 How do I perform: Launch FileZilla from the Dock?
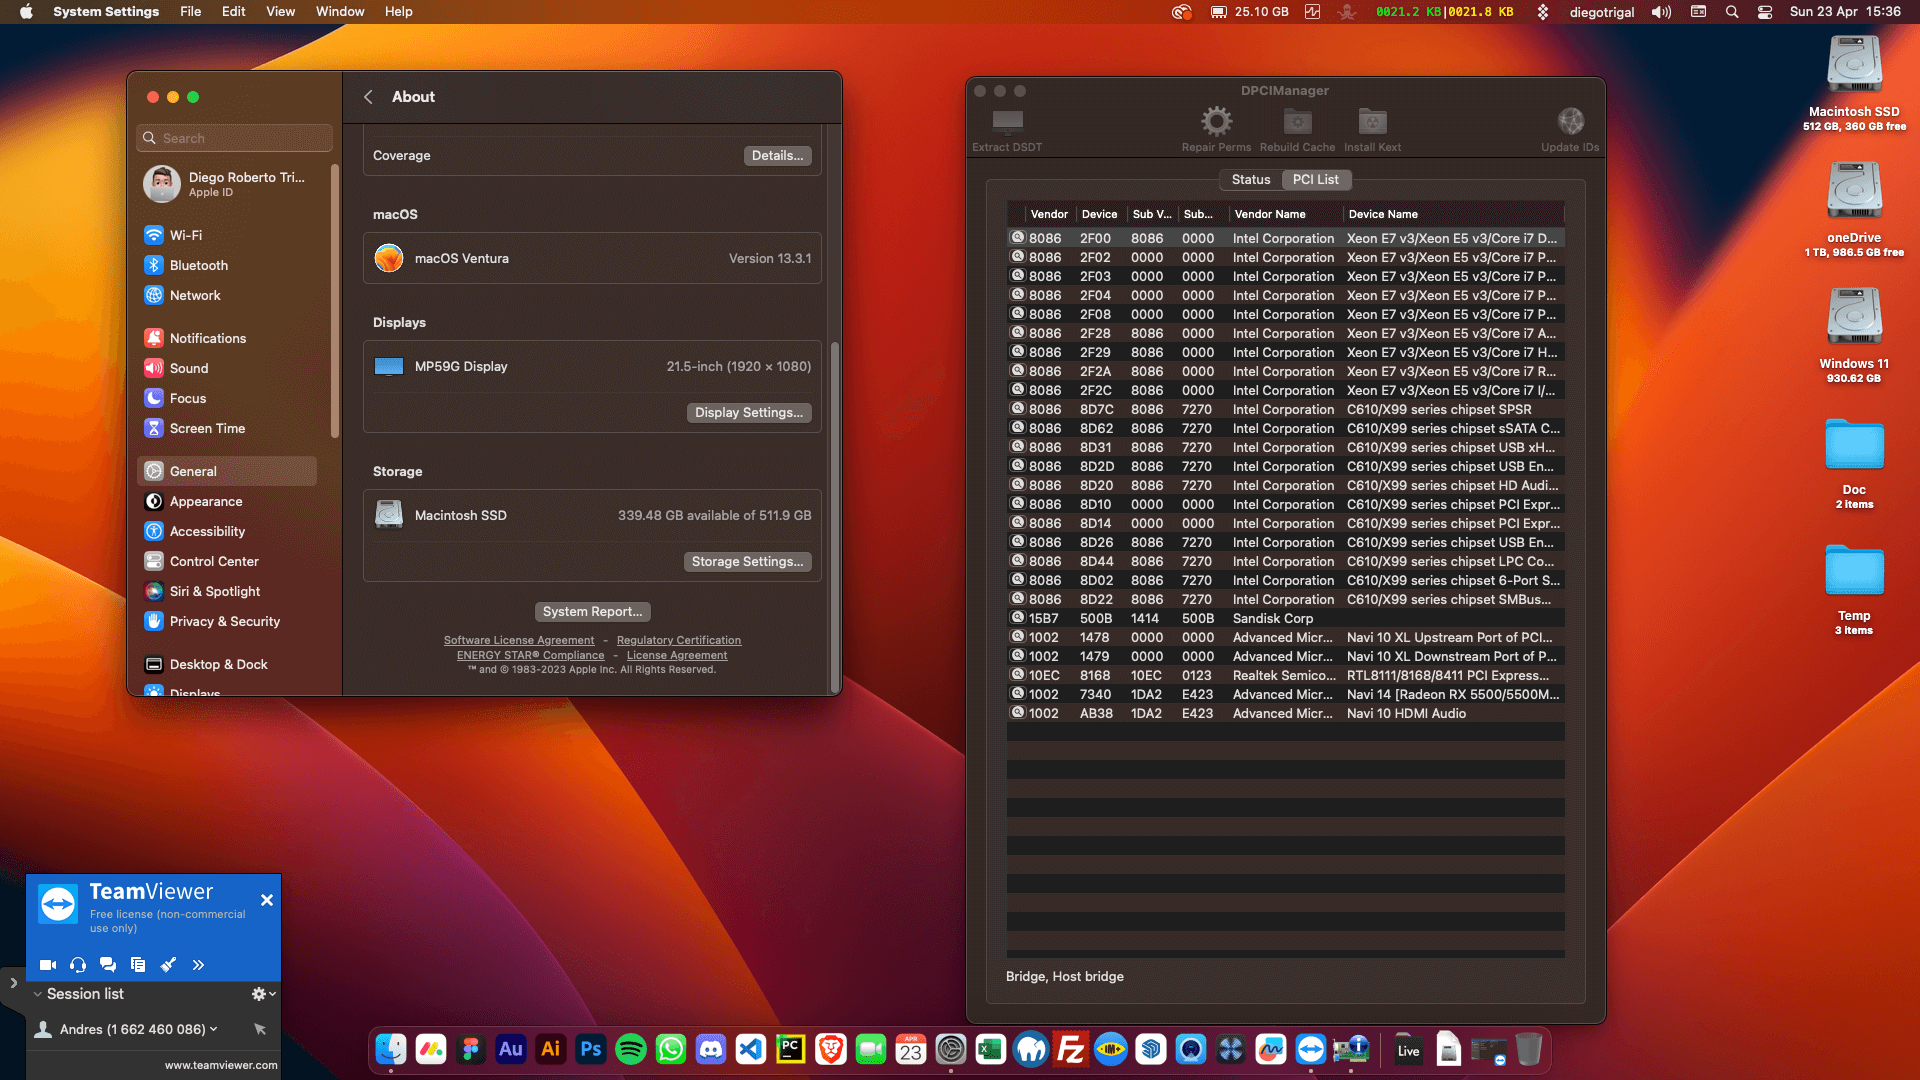coord(1071,1050)
